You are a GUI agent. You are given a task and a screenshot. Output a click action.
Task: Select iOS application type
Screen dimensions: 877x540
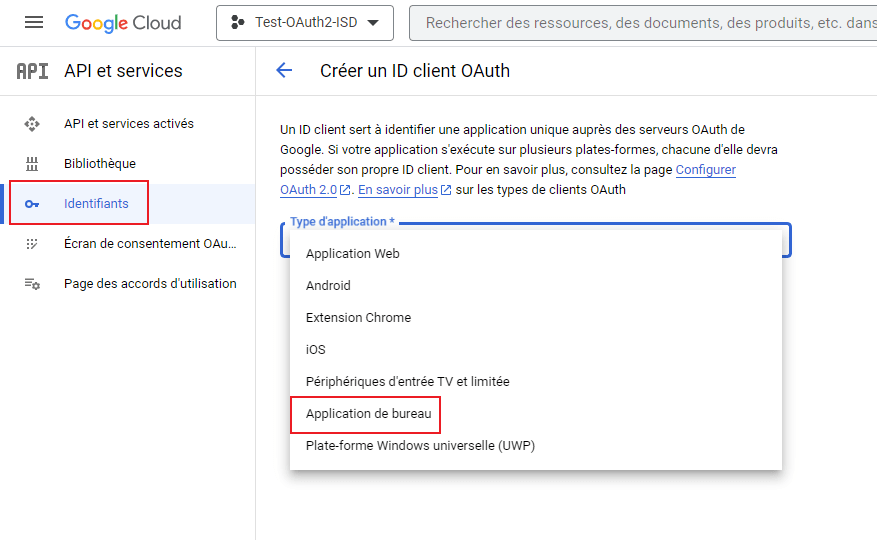[x=316, y=350]
